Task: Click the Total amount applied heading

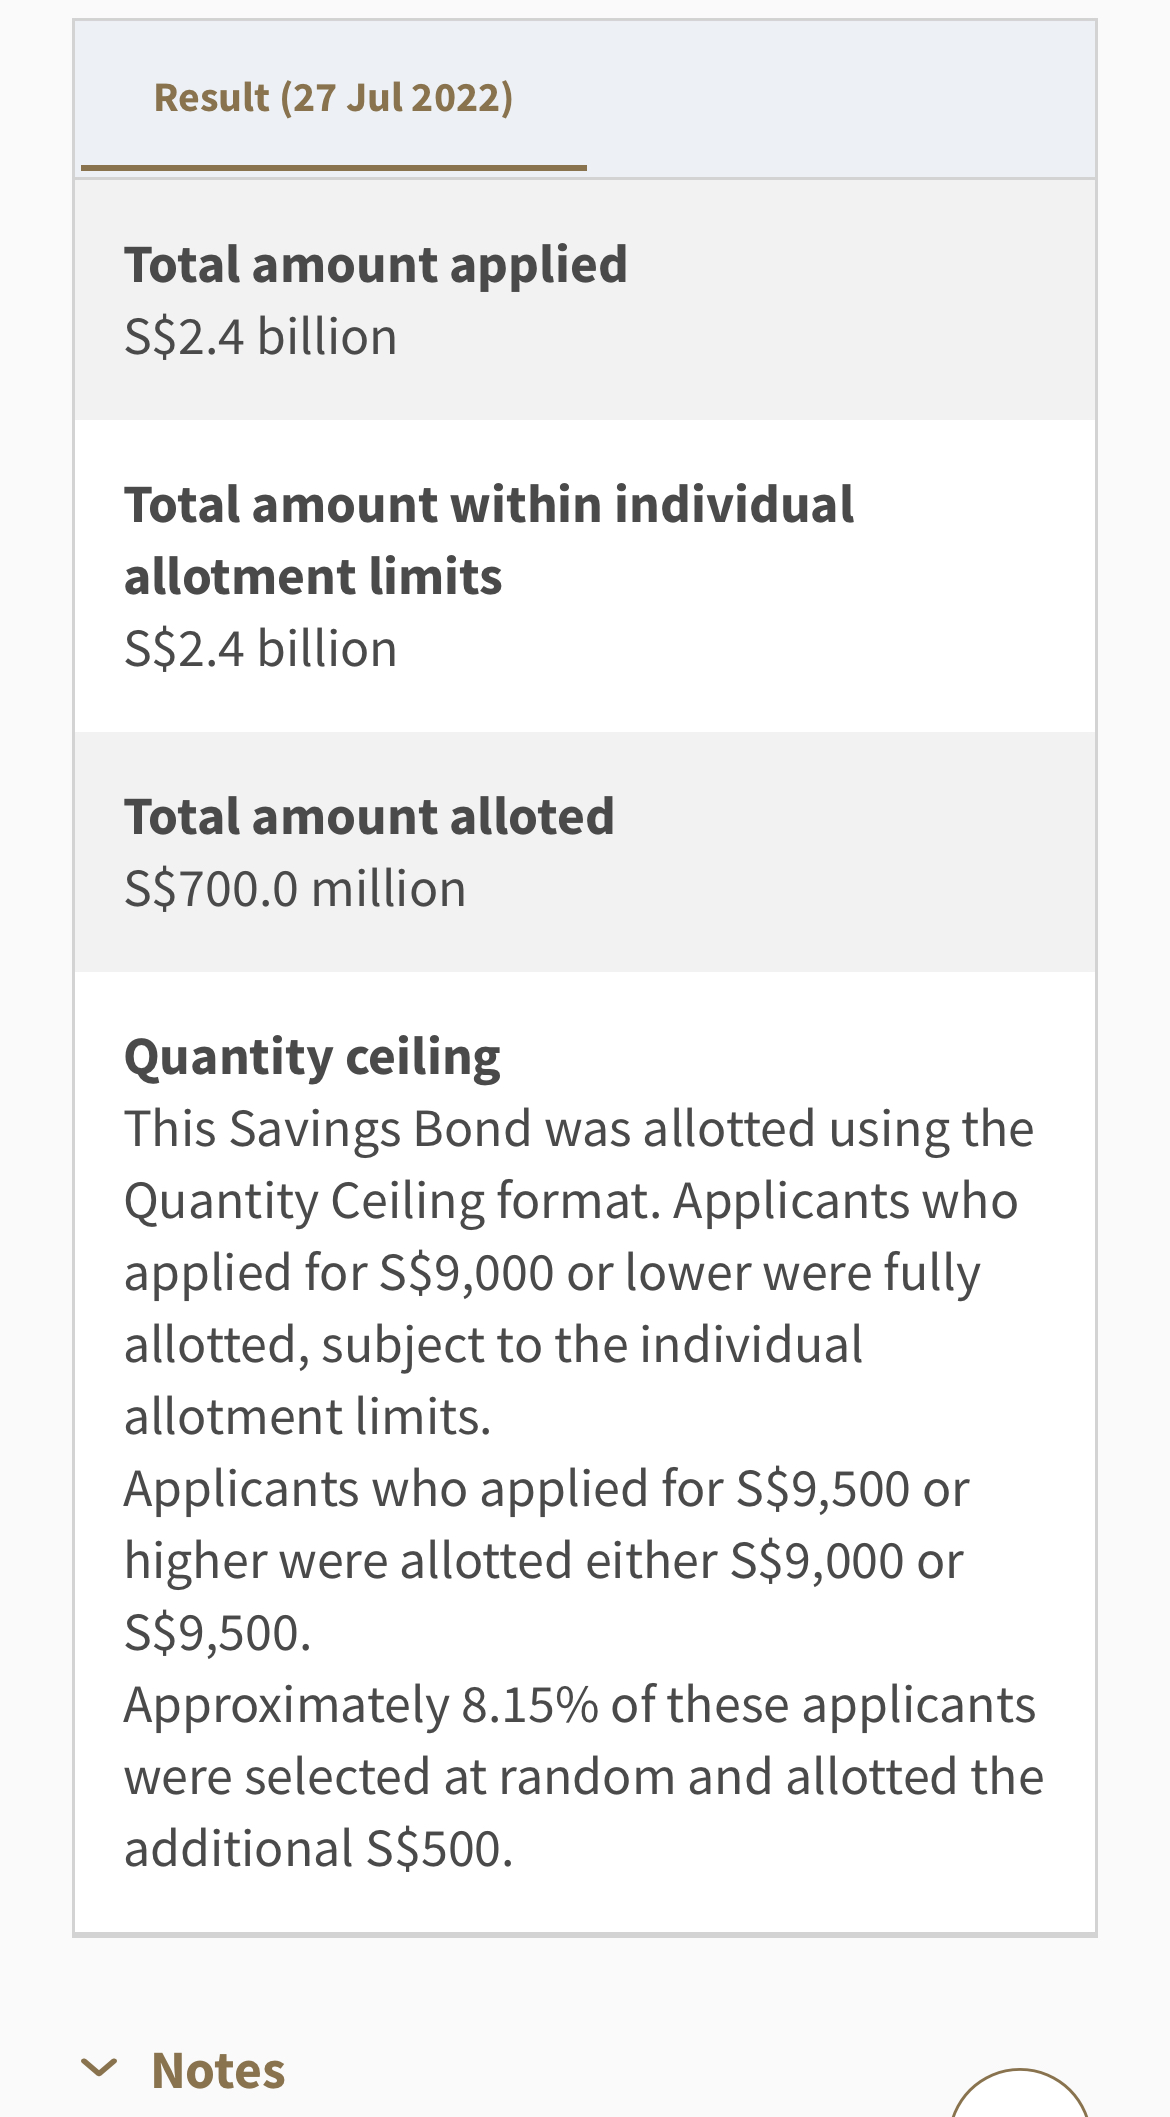Action: [375, 265]
